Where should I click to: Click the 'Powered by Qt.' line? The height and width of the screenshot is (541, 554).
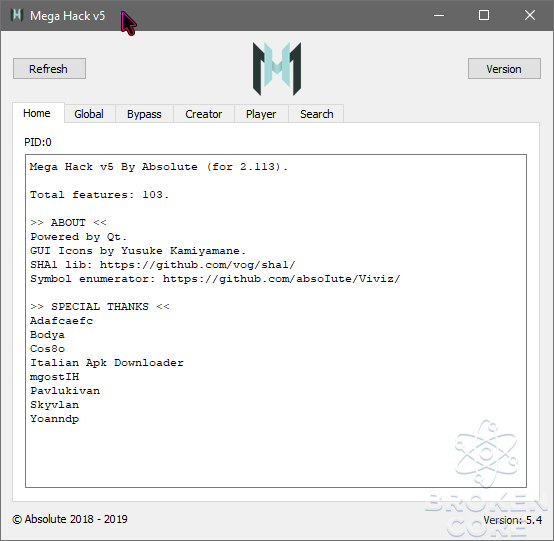pyautogui.click(x=78, y=237)
